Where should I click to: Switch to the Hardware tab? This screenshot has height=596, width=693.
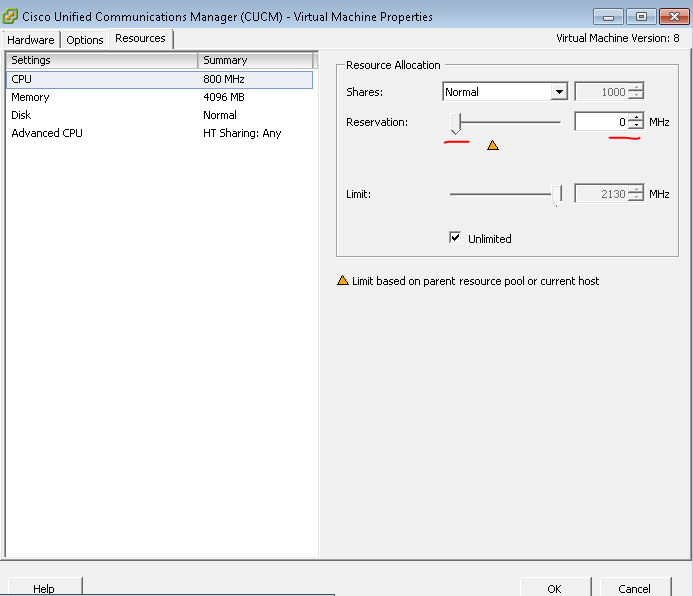[30, 40]
